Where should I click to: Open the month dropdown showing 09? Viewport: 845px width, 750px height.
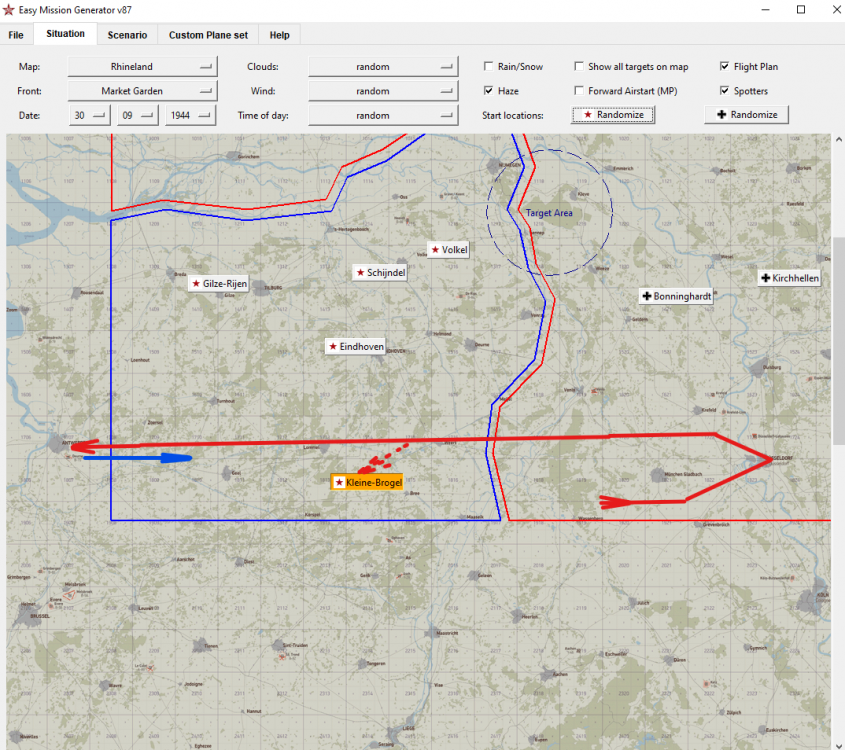[138, 115]
